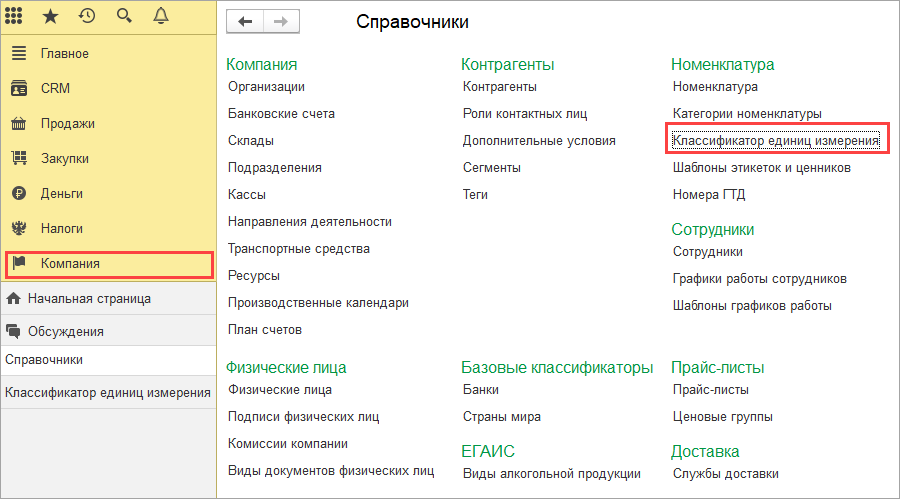Open the apps grid menu icon

coord(15,16)
